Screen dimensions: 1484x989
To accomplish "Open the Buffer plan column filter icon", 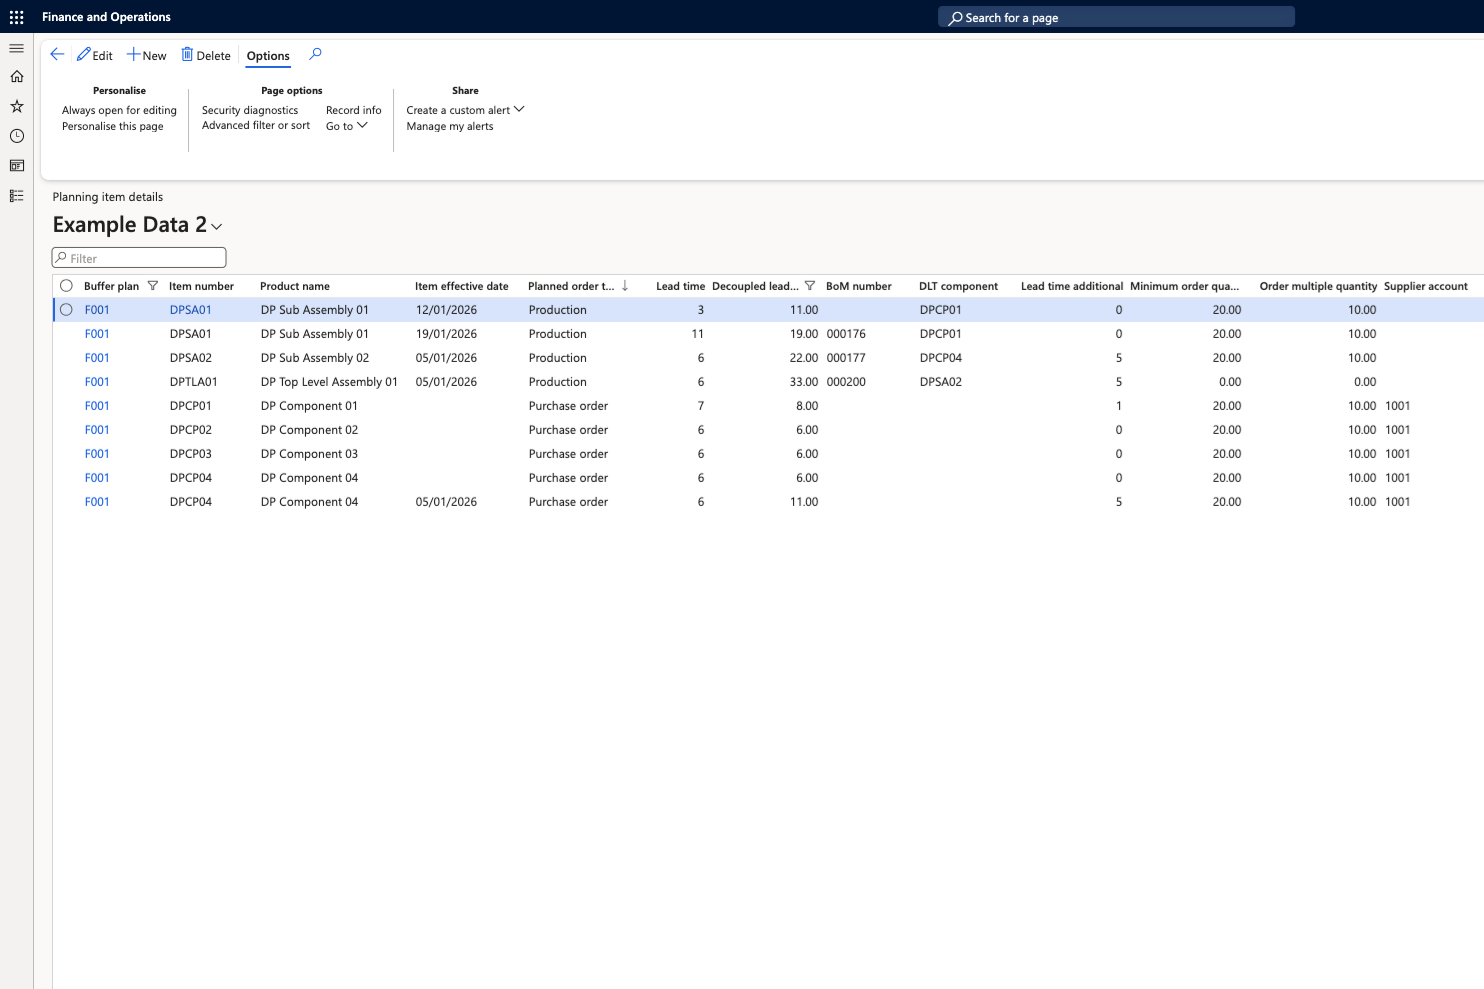I will 153,286.
